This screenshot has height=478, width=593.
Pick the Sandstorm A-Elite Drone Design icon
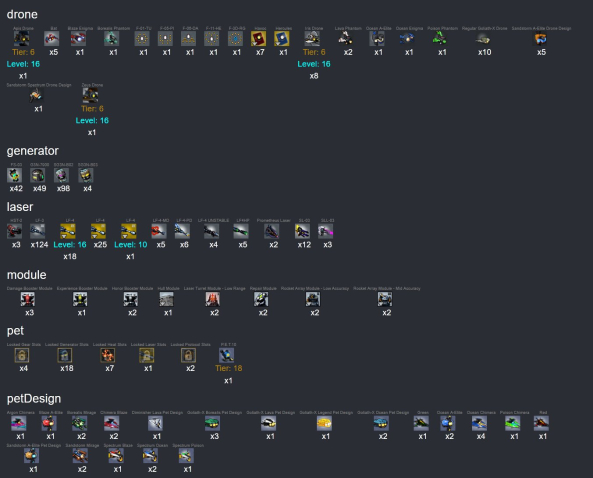click(x=540, y=39)
